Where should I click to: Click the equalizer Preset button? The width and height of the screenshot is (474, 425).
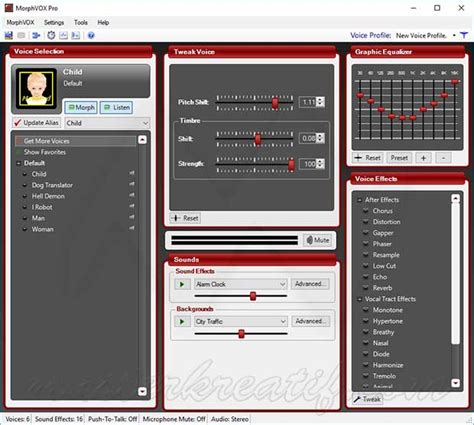tap(399, 158)
